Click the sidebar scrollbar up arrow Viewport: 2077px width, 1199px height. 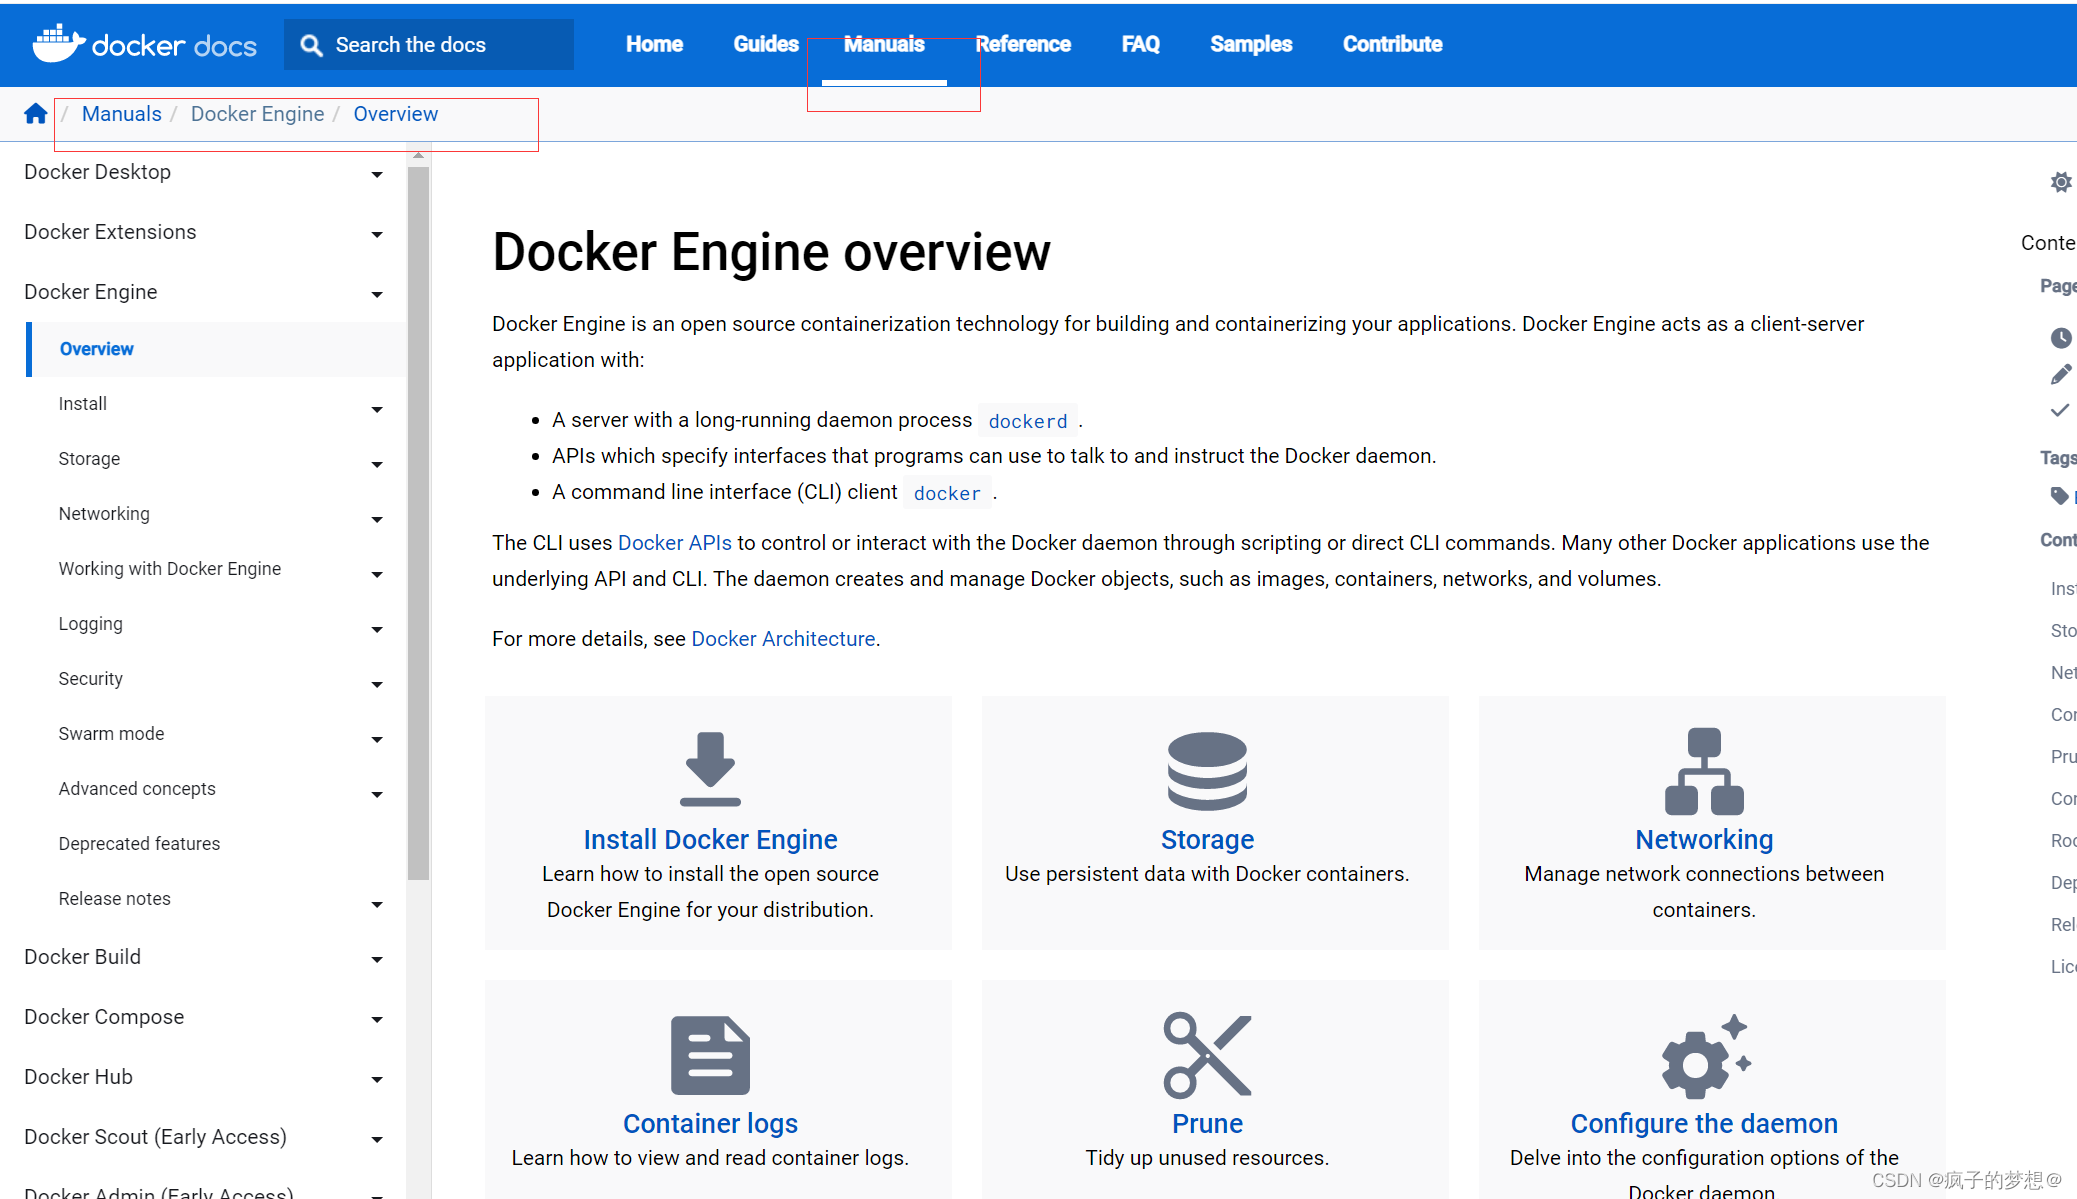tap(418, 155)
